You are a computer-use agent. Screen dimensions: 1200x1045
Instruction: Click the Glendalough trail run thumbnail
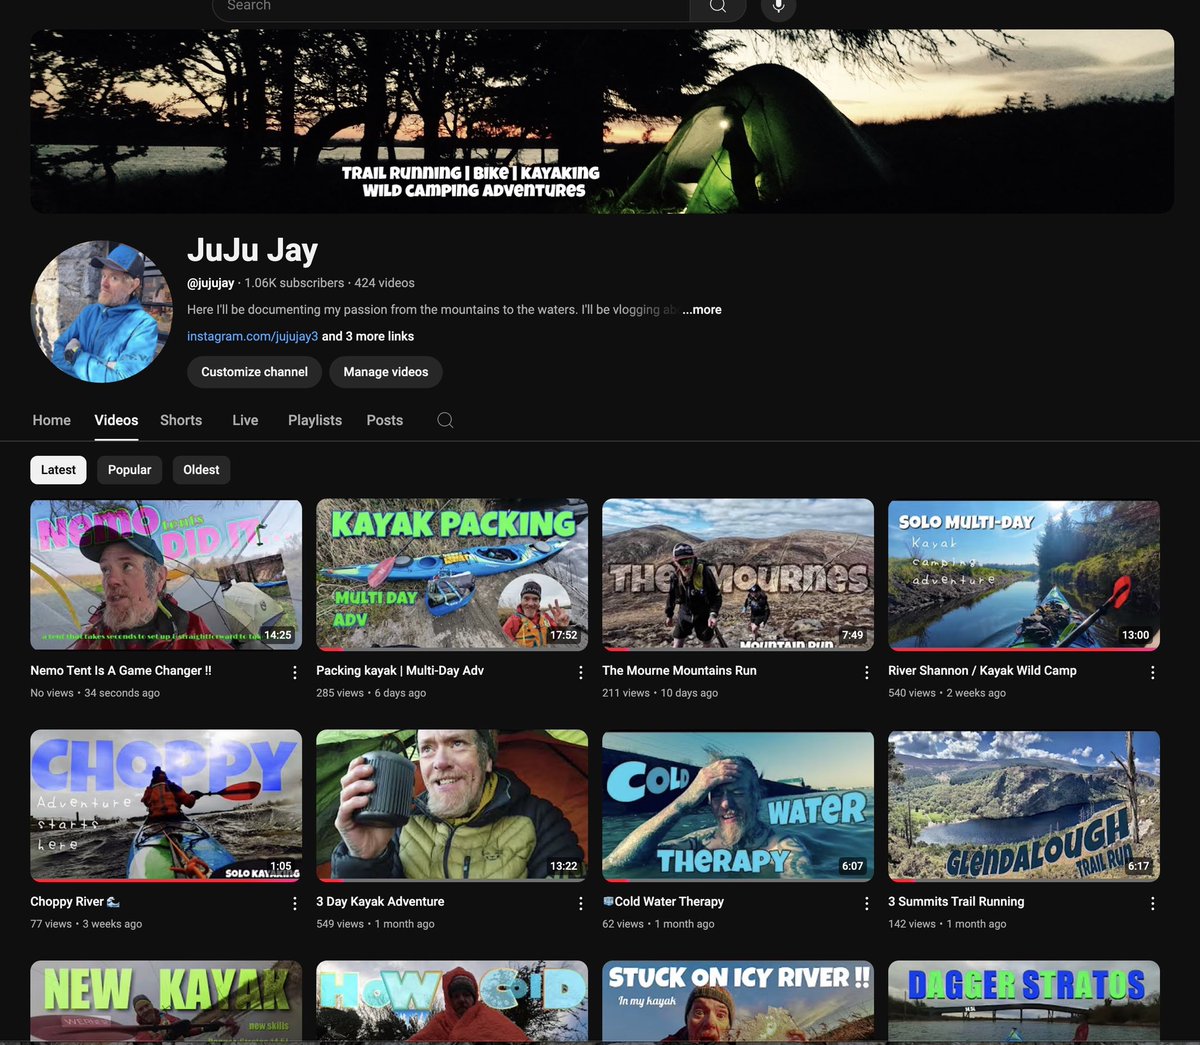1024,806
